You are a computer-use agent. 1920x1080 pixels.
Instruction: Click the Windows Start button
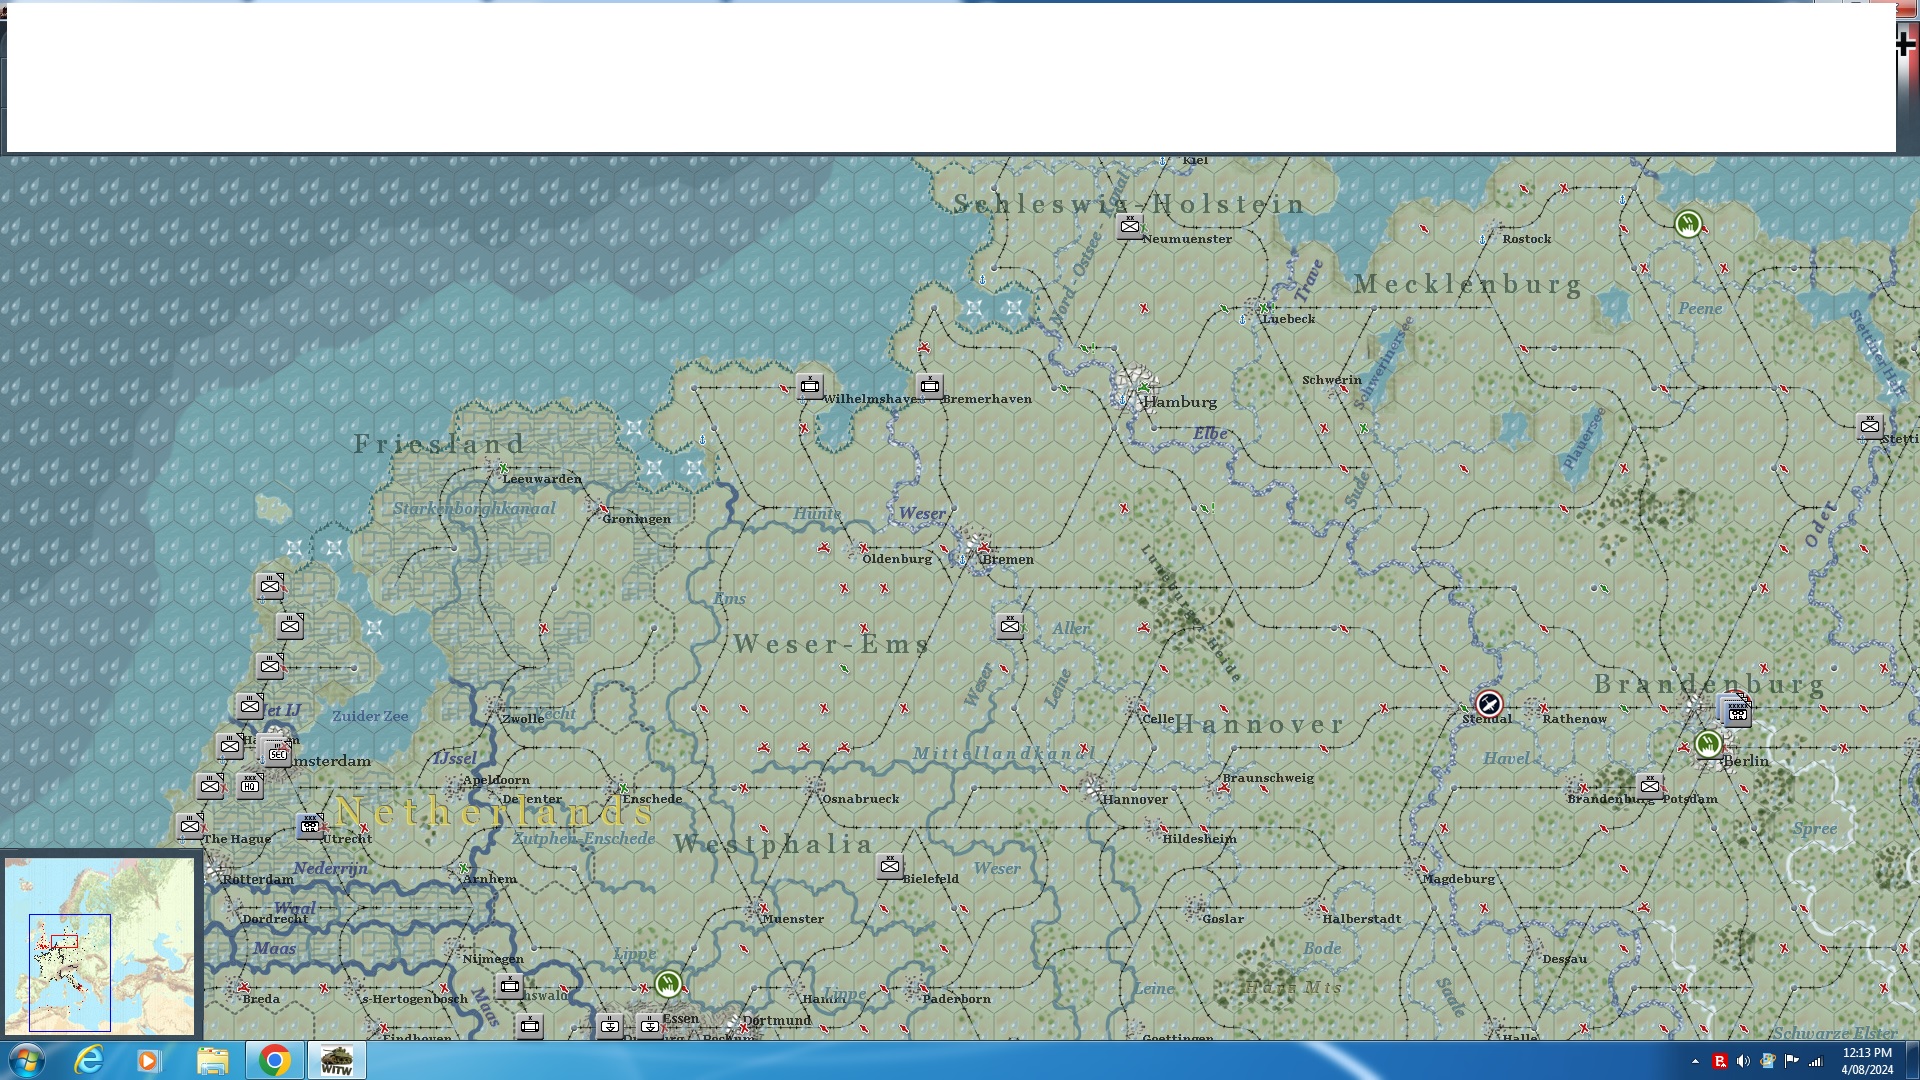point(26,1060)
